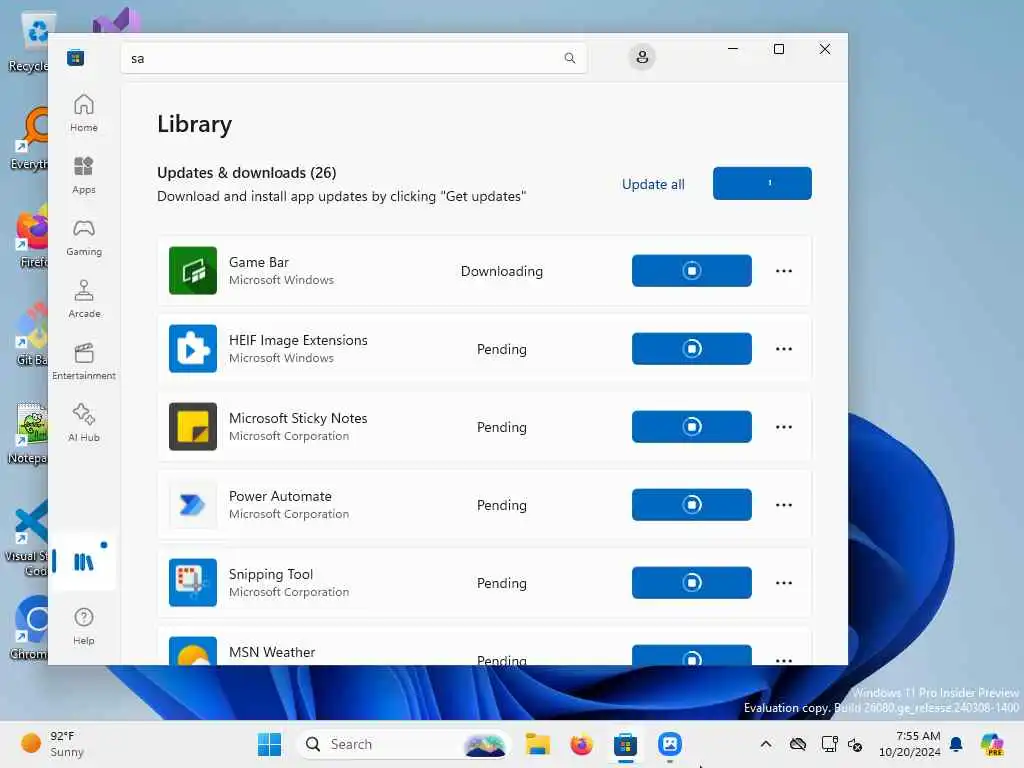This screenshot has width=1024, height=768.
Task: Click the 'MSN Weather' app name
Action: (x=272, y=652)
